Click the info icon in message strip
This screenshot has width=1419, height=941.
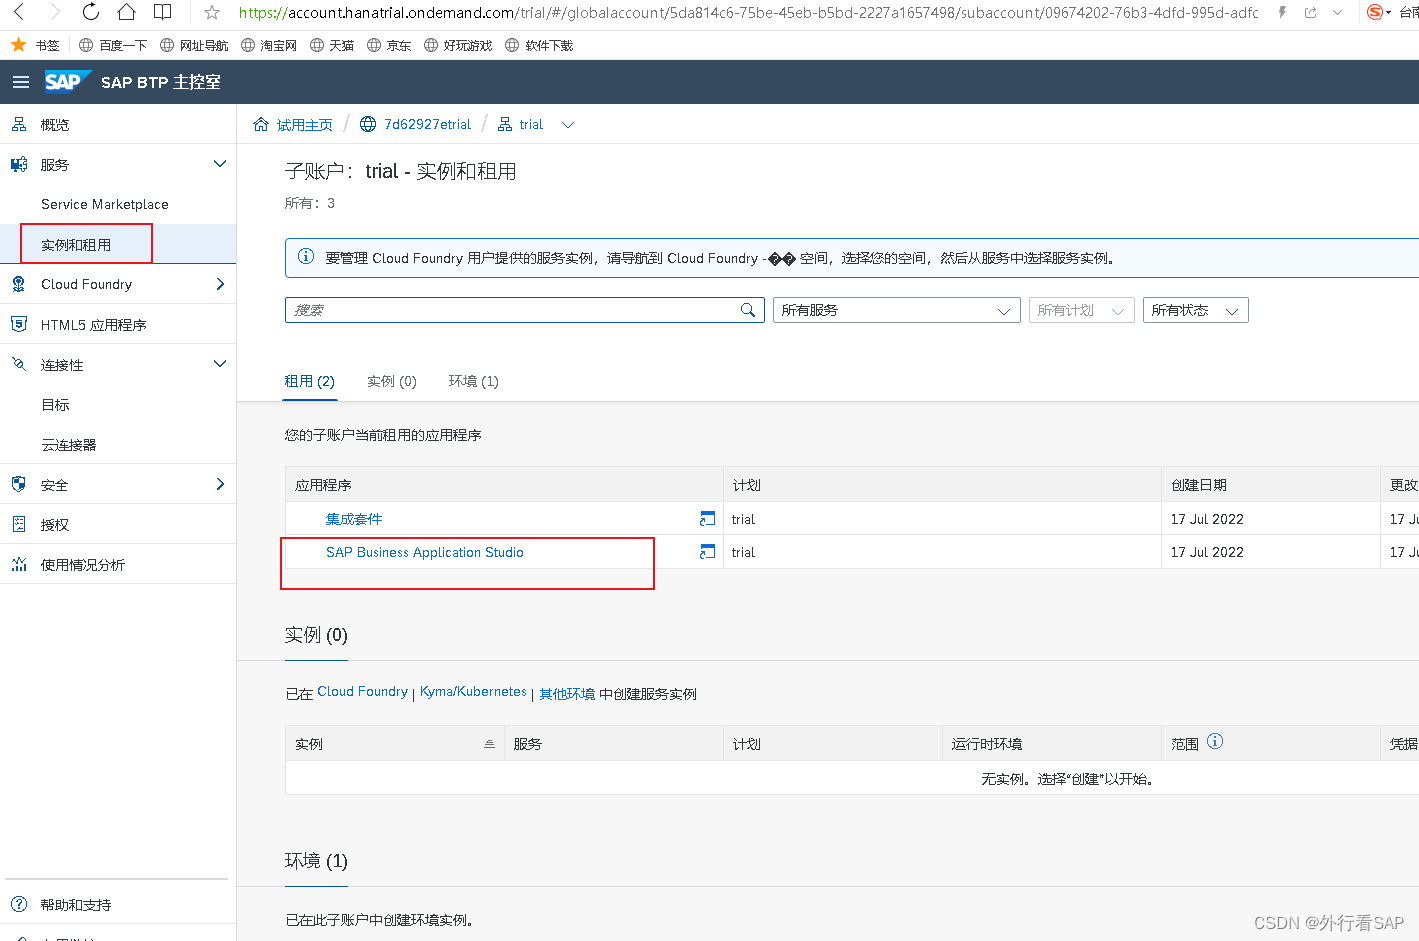click(306, 257)
